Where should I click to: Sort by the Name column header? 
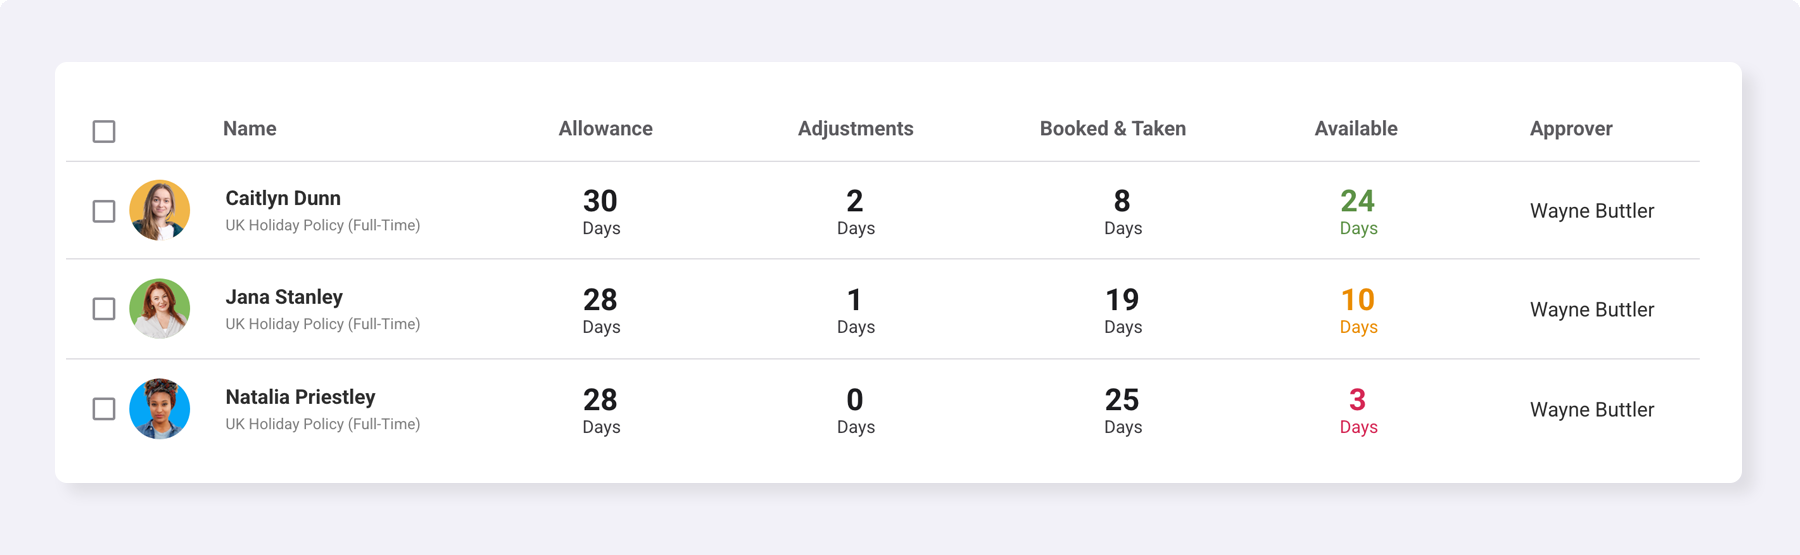pos(250,129)
